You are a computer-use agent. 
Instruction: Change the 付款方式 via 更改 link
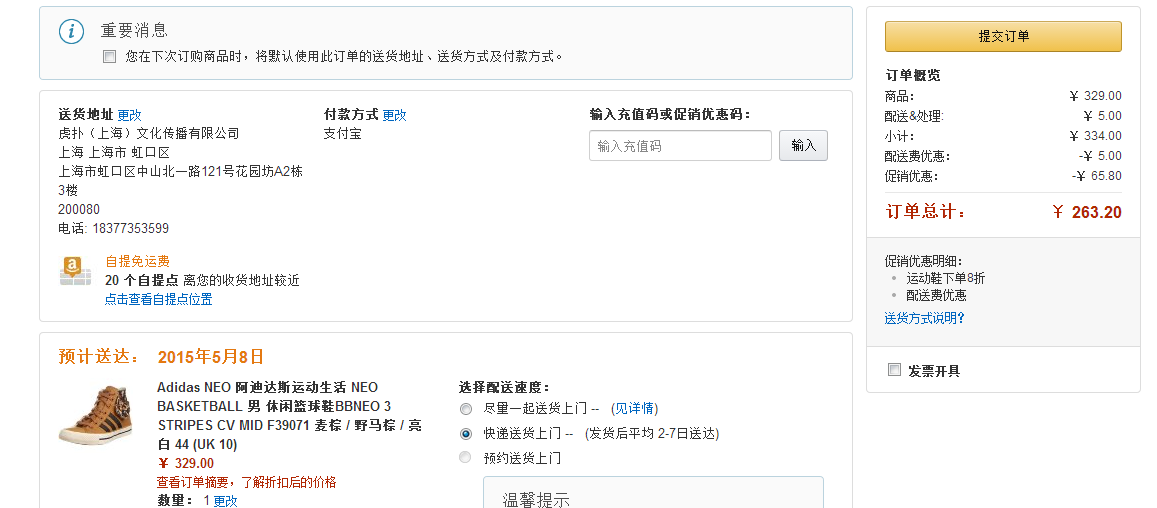pyautogui.click(x=394, y=115)
